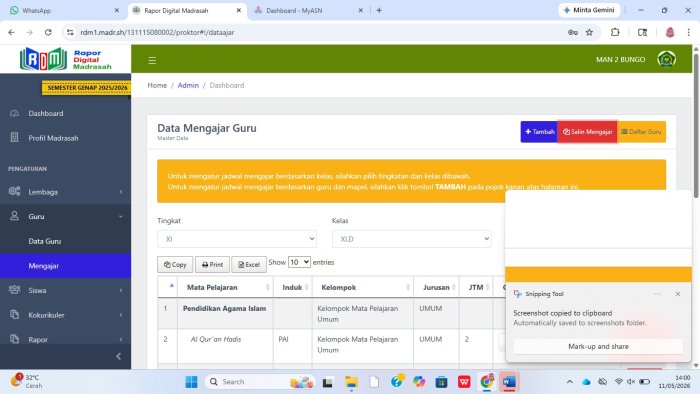
Task: Export the table with Excel button
Action: 249,265
